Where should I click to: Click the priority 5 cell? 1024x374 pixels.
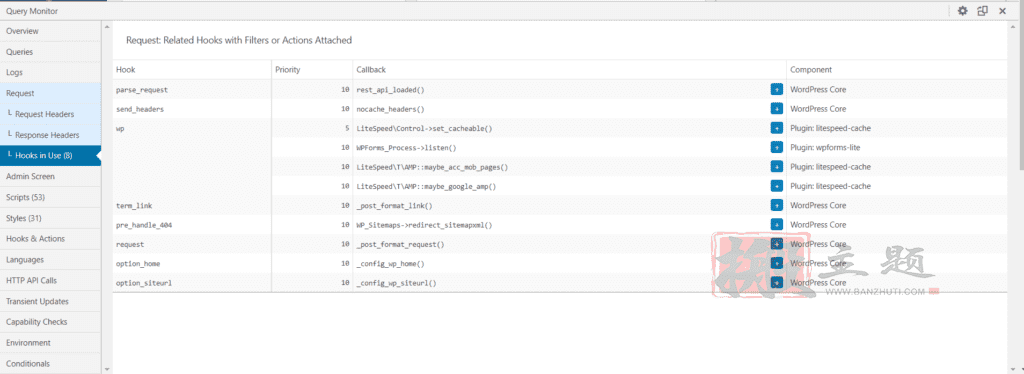pos(312,129)
